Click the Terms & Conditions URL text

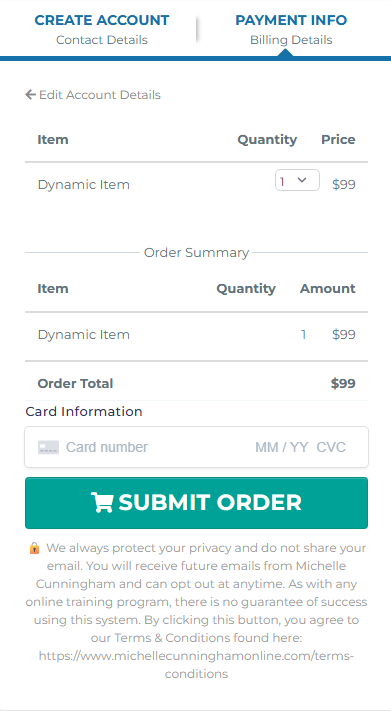(196, 665)
